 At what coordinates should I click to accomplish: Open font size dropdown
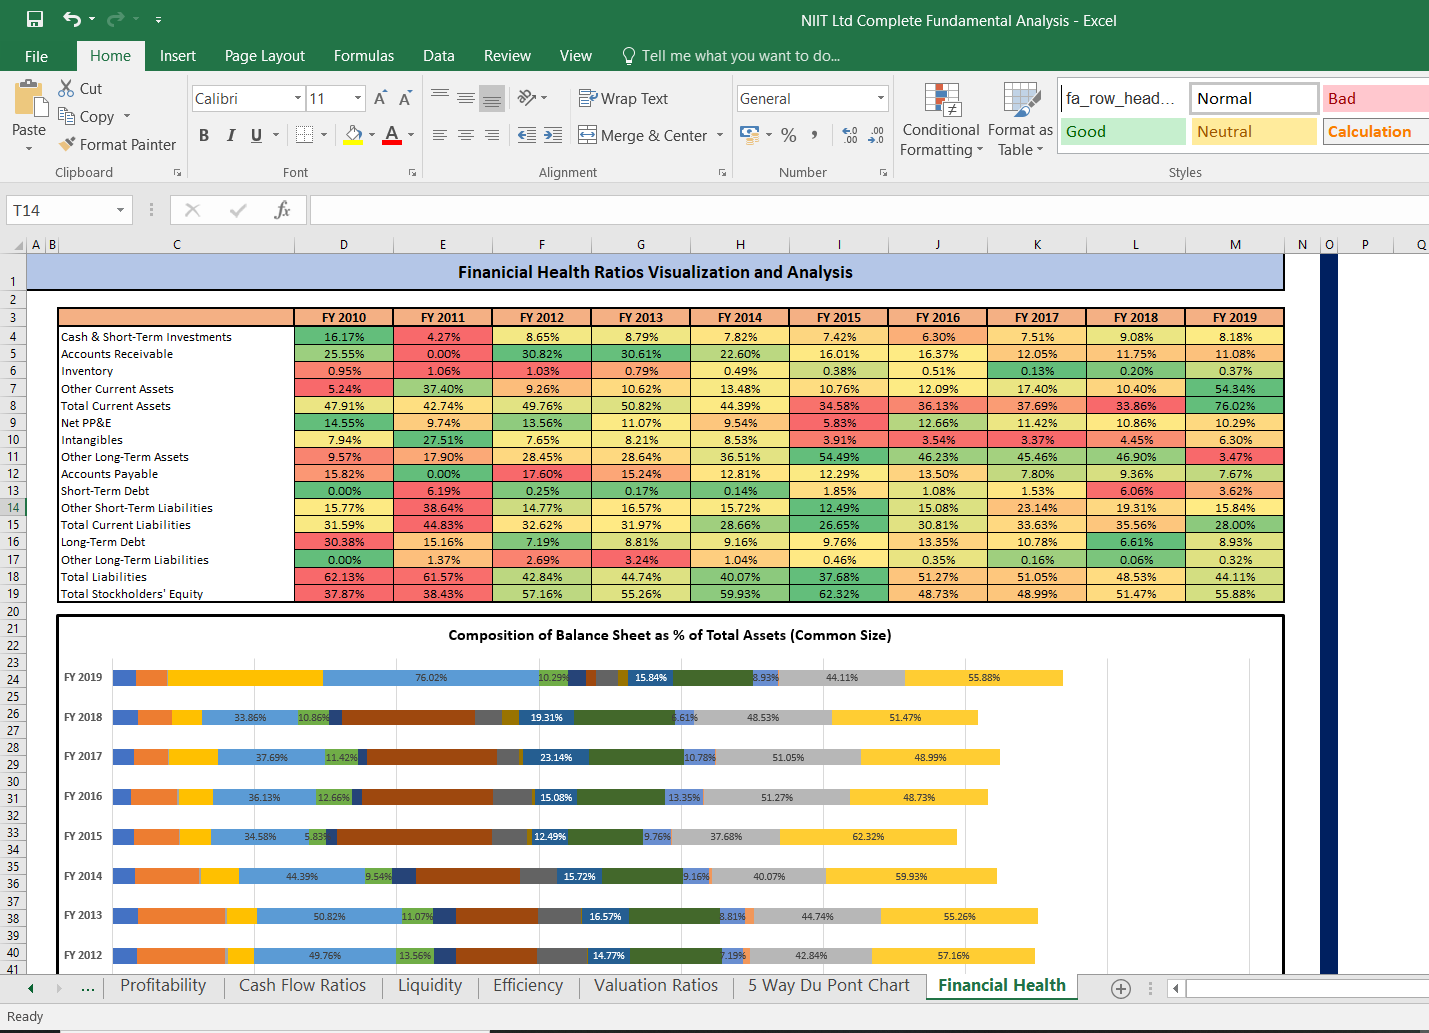pyautogui.click(x=358, y=98)
